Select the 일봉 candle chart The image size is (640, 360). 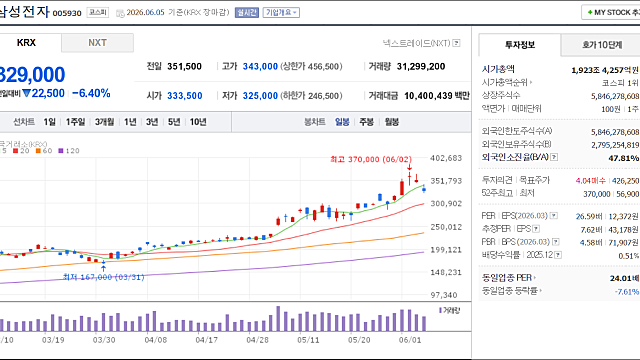coord(342,122)
